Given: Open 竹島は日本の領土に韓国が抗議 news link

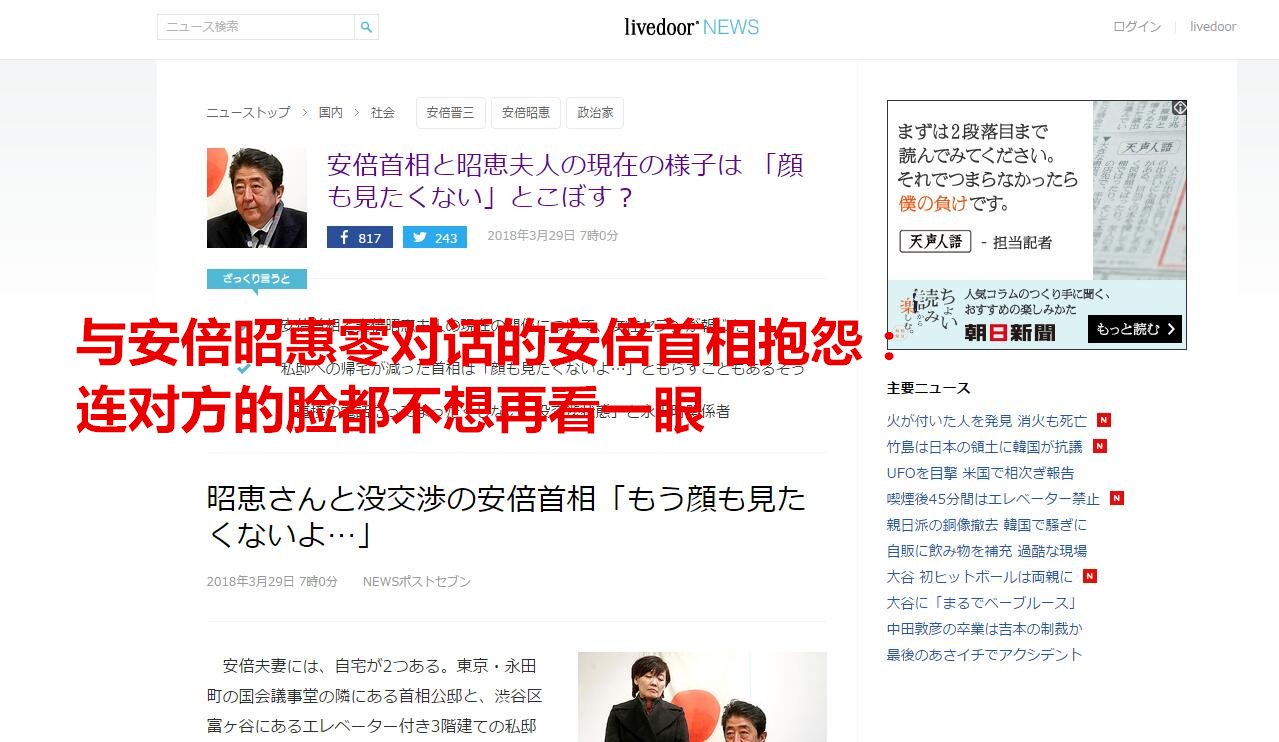Looking at the screenshot, I should click(x=984, y=446).
